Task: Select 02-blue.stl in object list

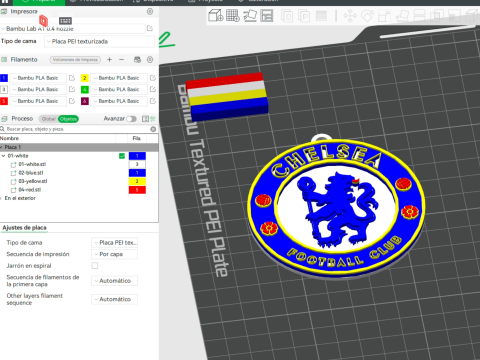Action: coord(31,173)
